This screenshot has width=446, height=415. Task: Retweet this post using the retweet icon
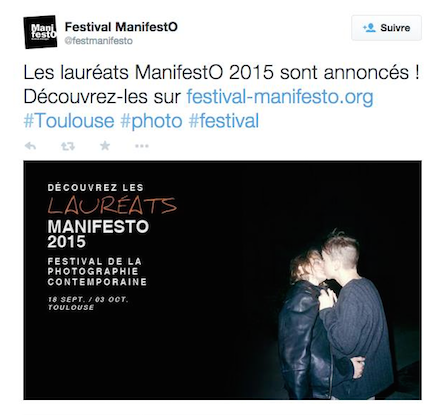[68, 146]
